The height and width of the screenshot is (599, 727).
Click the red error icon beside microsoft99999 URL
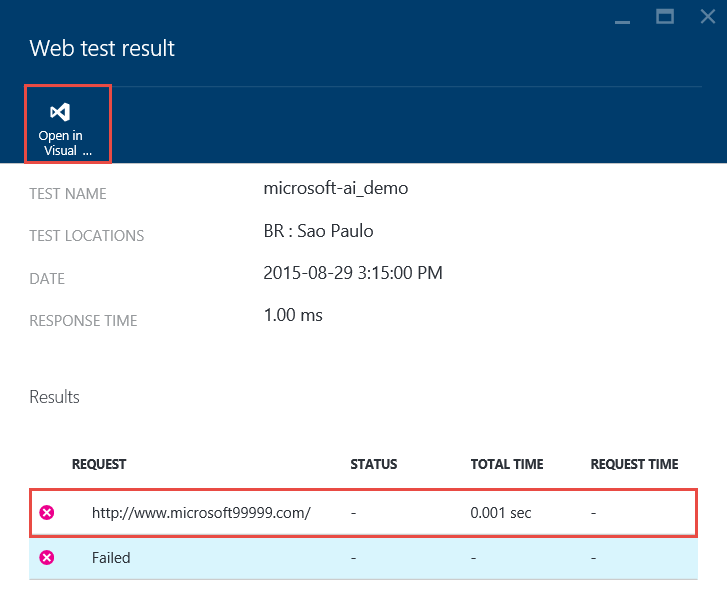(x=47, y=513)
